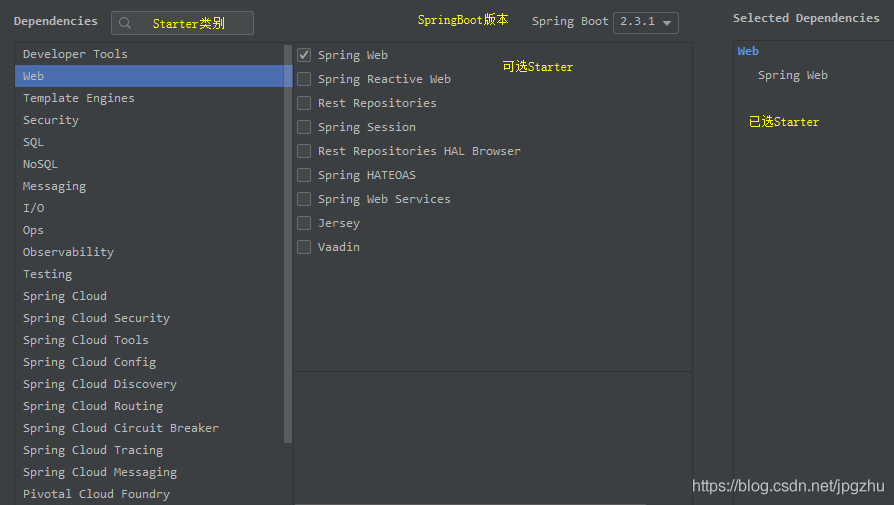
Task: Select Spring Cloud Circuit Breaker category
Action: [149, 428]
